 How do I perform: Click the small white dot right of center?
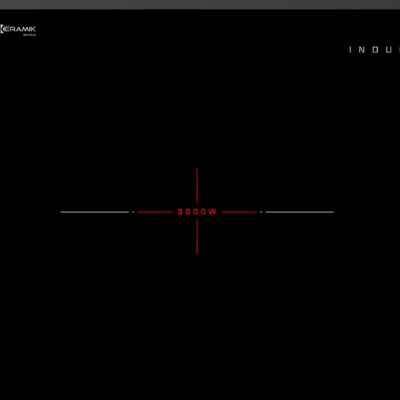pyautogui.click(x=261, y=212)
